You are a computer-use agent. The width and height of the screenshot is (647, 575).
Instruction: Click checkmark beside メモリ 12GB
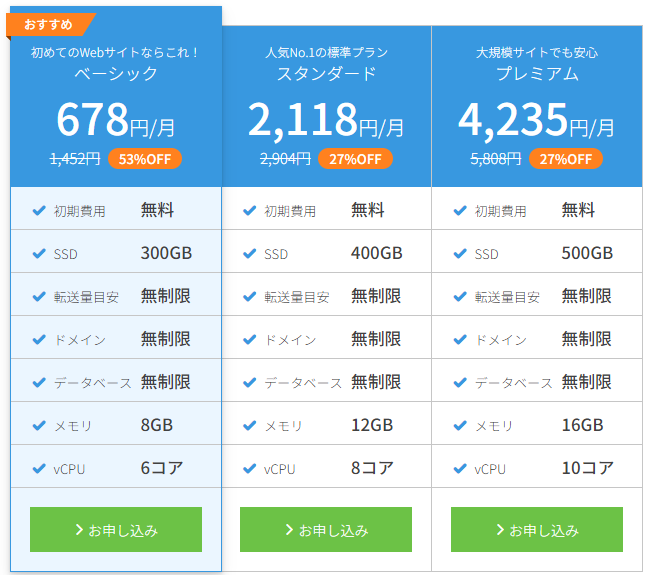[250, 425]
